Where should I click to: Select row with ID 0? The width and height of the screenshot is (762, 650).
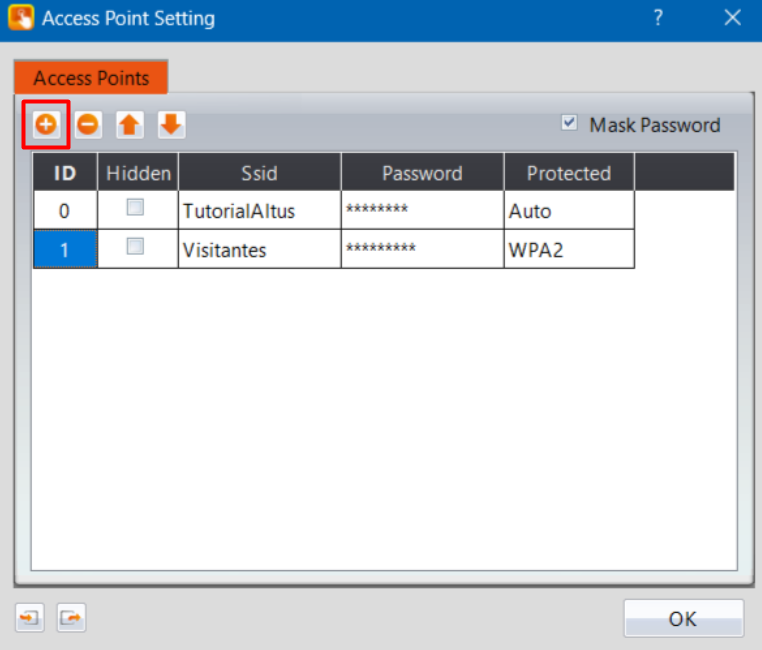[64, 211]
